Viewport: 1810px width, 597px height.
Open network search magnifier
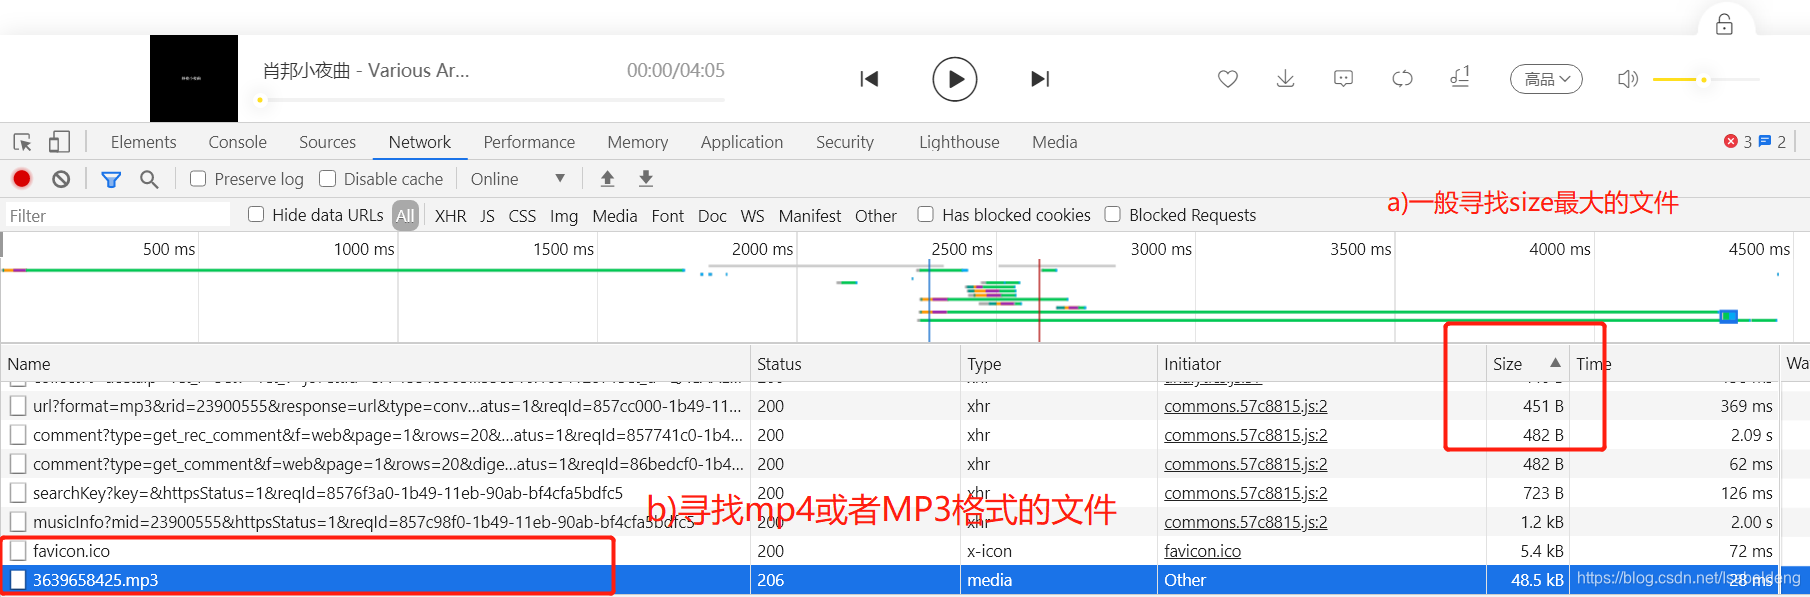(149, 179)
